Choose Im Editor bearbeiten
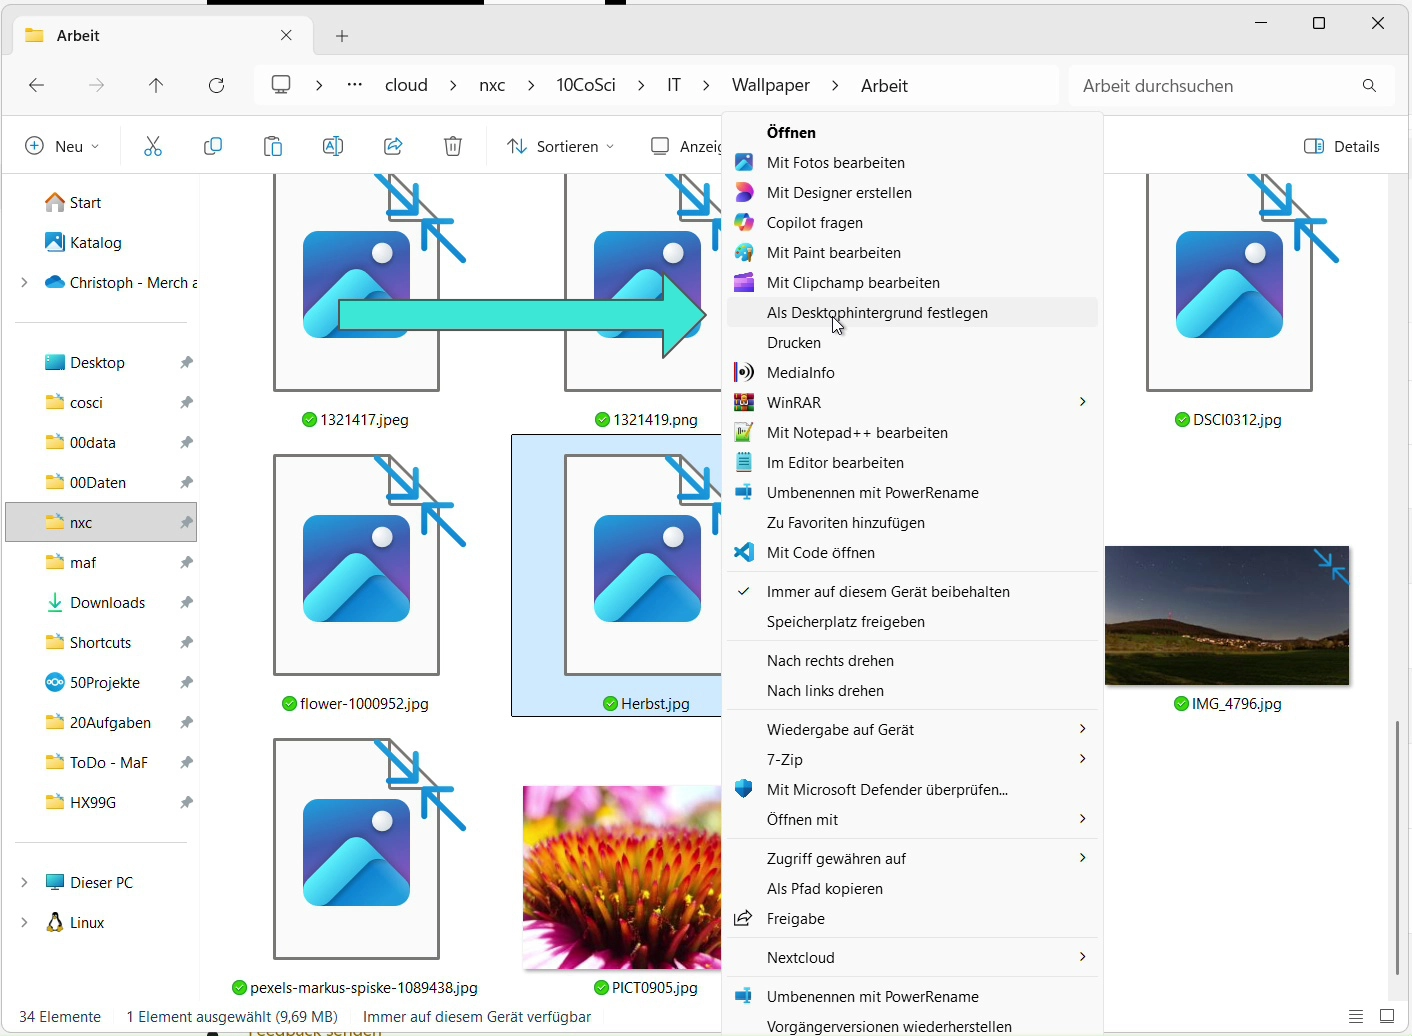Screen dimensions: 1412x1036 (912, 462)
